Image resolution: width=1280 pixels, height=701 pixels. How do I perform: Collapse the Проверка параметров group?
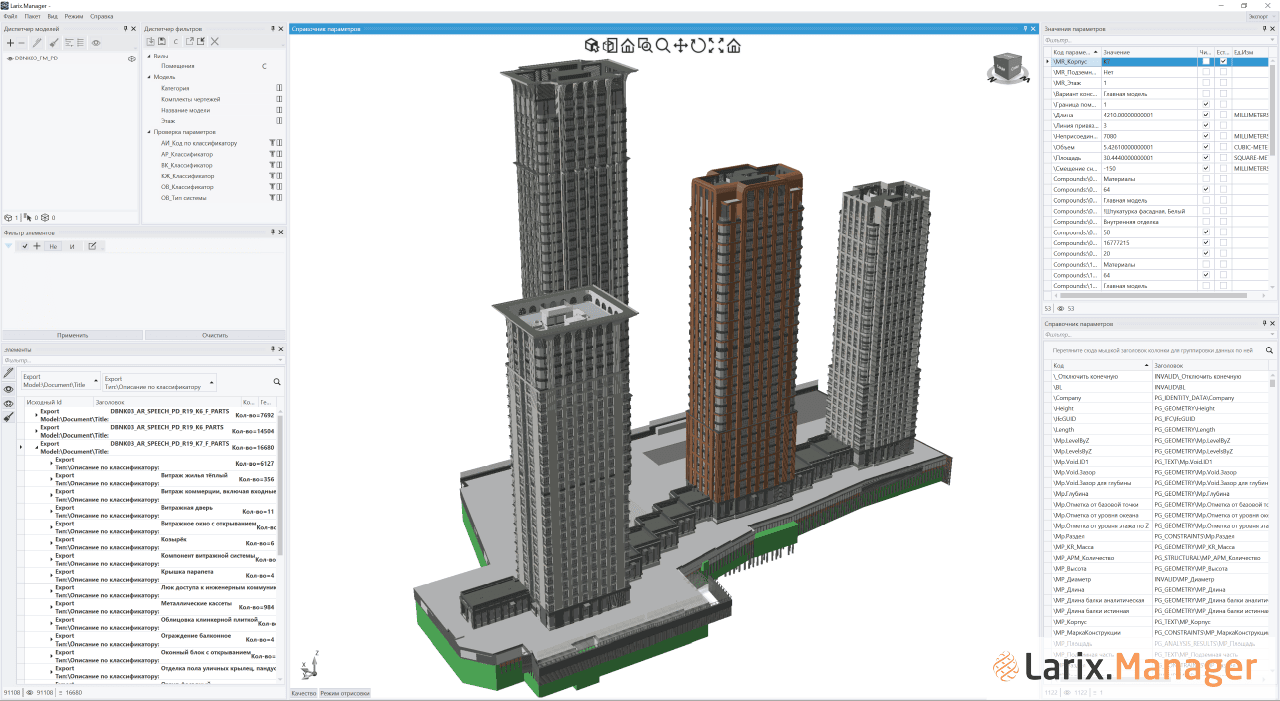click(149, 132)
